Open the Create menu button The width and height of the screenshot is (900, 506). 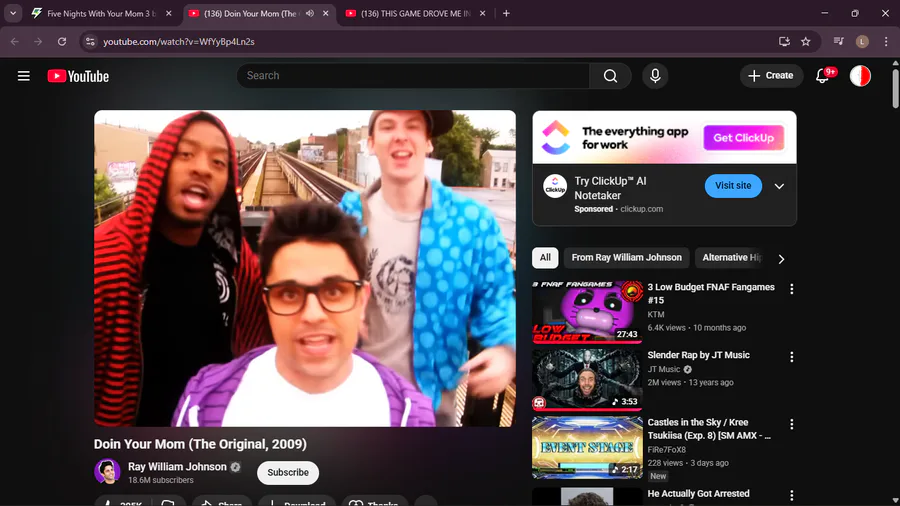[x=771, y=76]
